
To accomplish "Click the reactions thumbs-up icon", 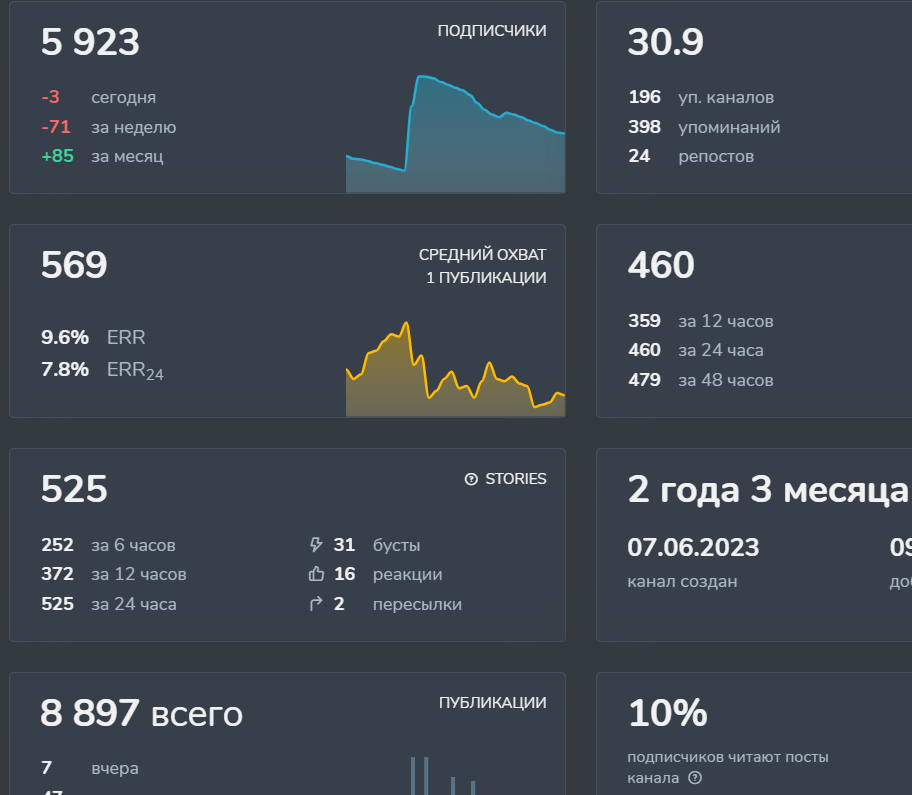I will pos(316,574).
